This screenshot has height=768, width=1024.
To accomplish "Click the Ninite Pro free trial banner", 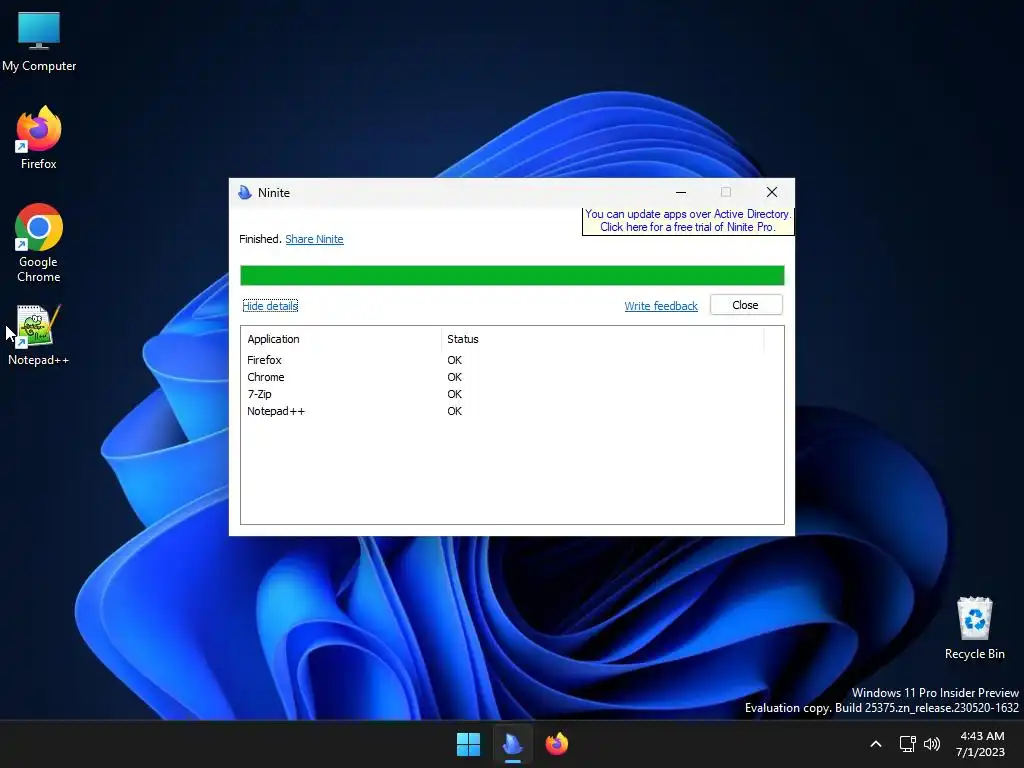I will click(x=688, y=221).
